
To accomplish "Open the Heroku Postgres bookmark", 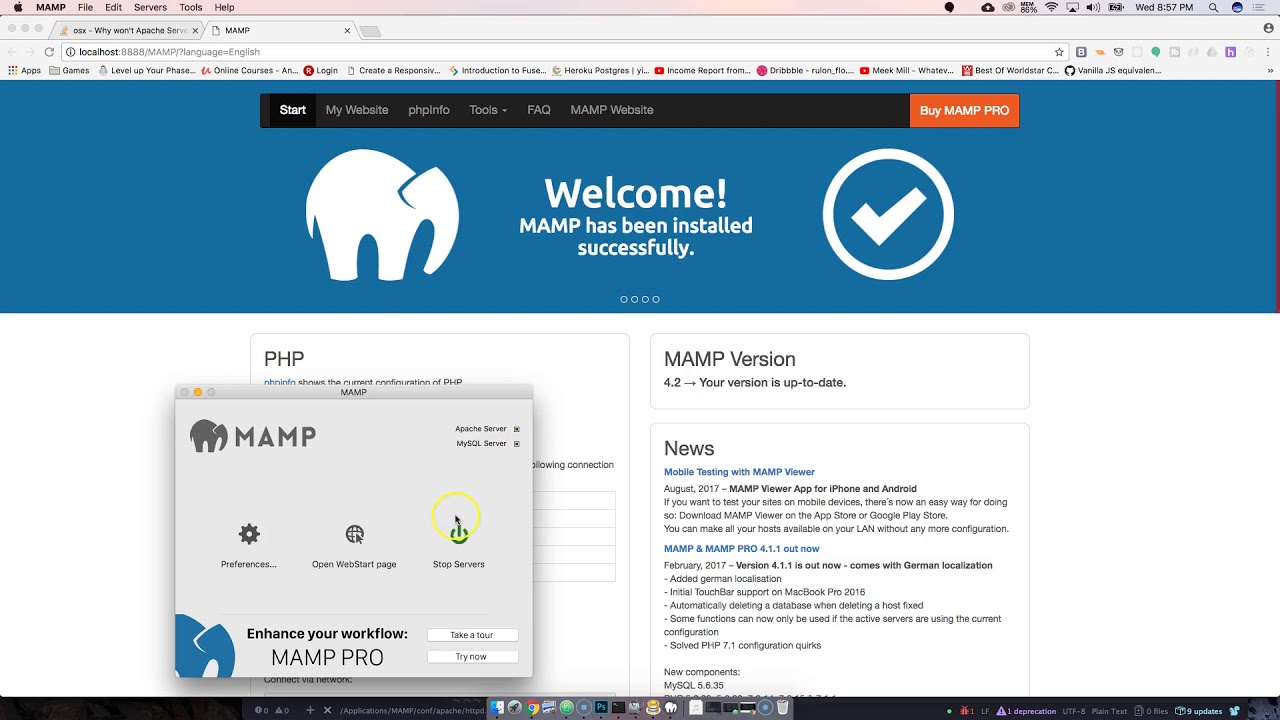I will click(600, 71).
